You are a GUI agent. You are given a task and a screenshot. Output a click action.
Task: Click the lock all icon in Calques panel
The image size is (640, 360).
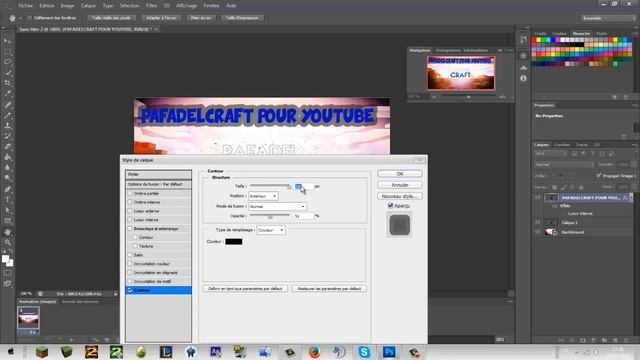tap(581, 187)
